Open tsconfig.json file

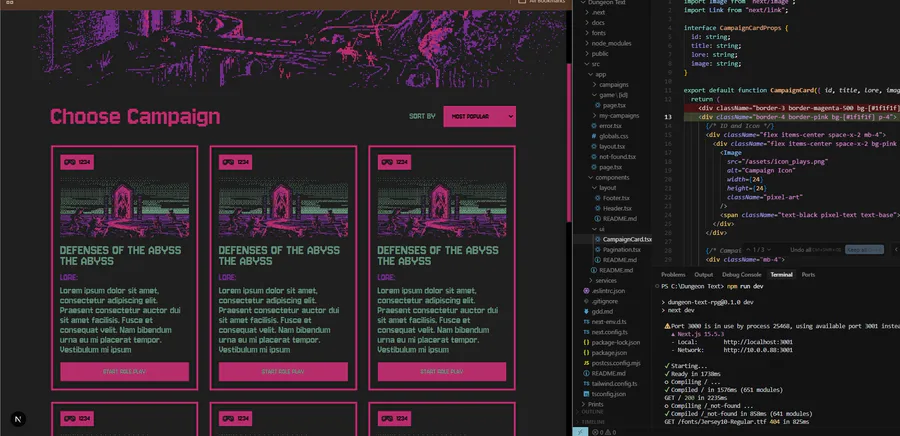(x=608, y=394)
